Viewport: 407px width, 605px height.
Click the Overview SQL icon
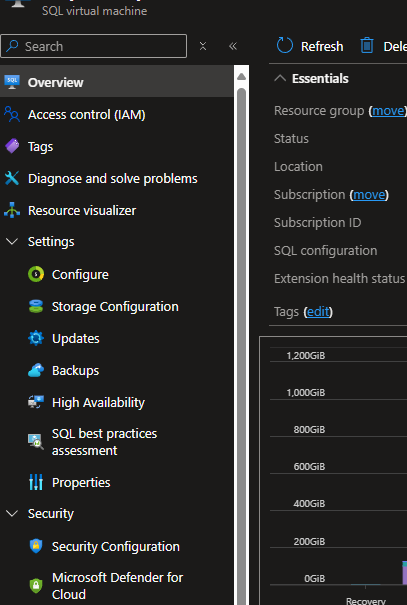coord(12,82)
